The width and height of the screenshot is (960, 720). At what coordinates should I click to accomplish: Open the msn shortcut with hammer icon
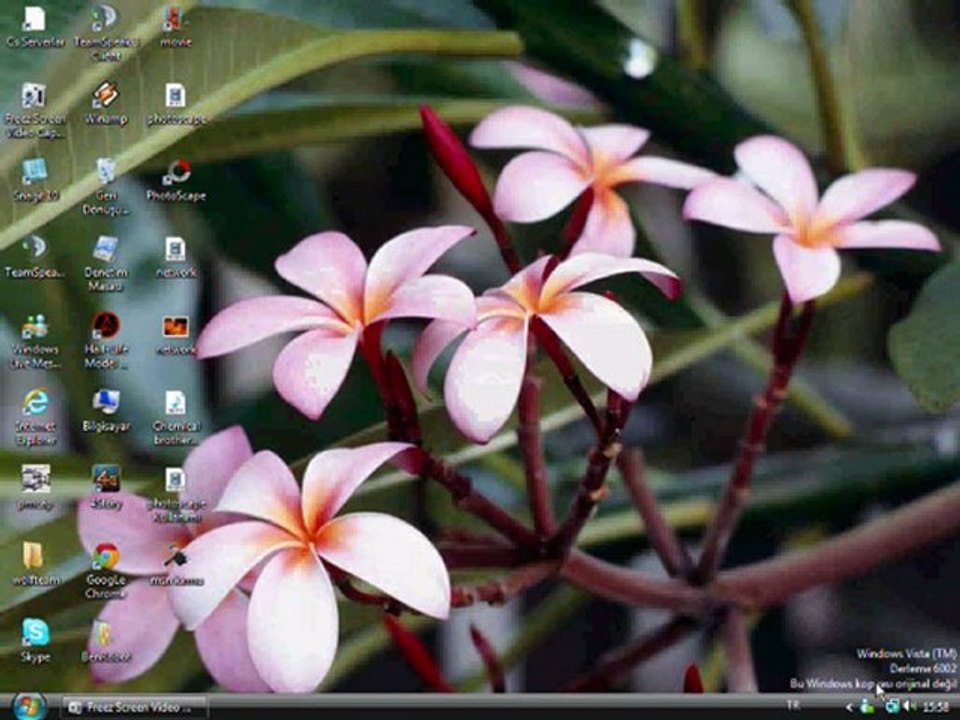pyautogui.click(x=176, y=564)
